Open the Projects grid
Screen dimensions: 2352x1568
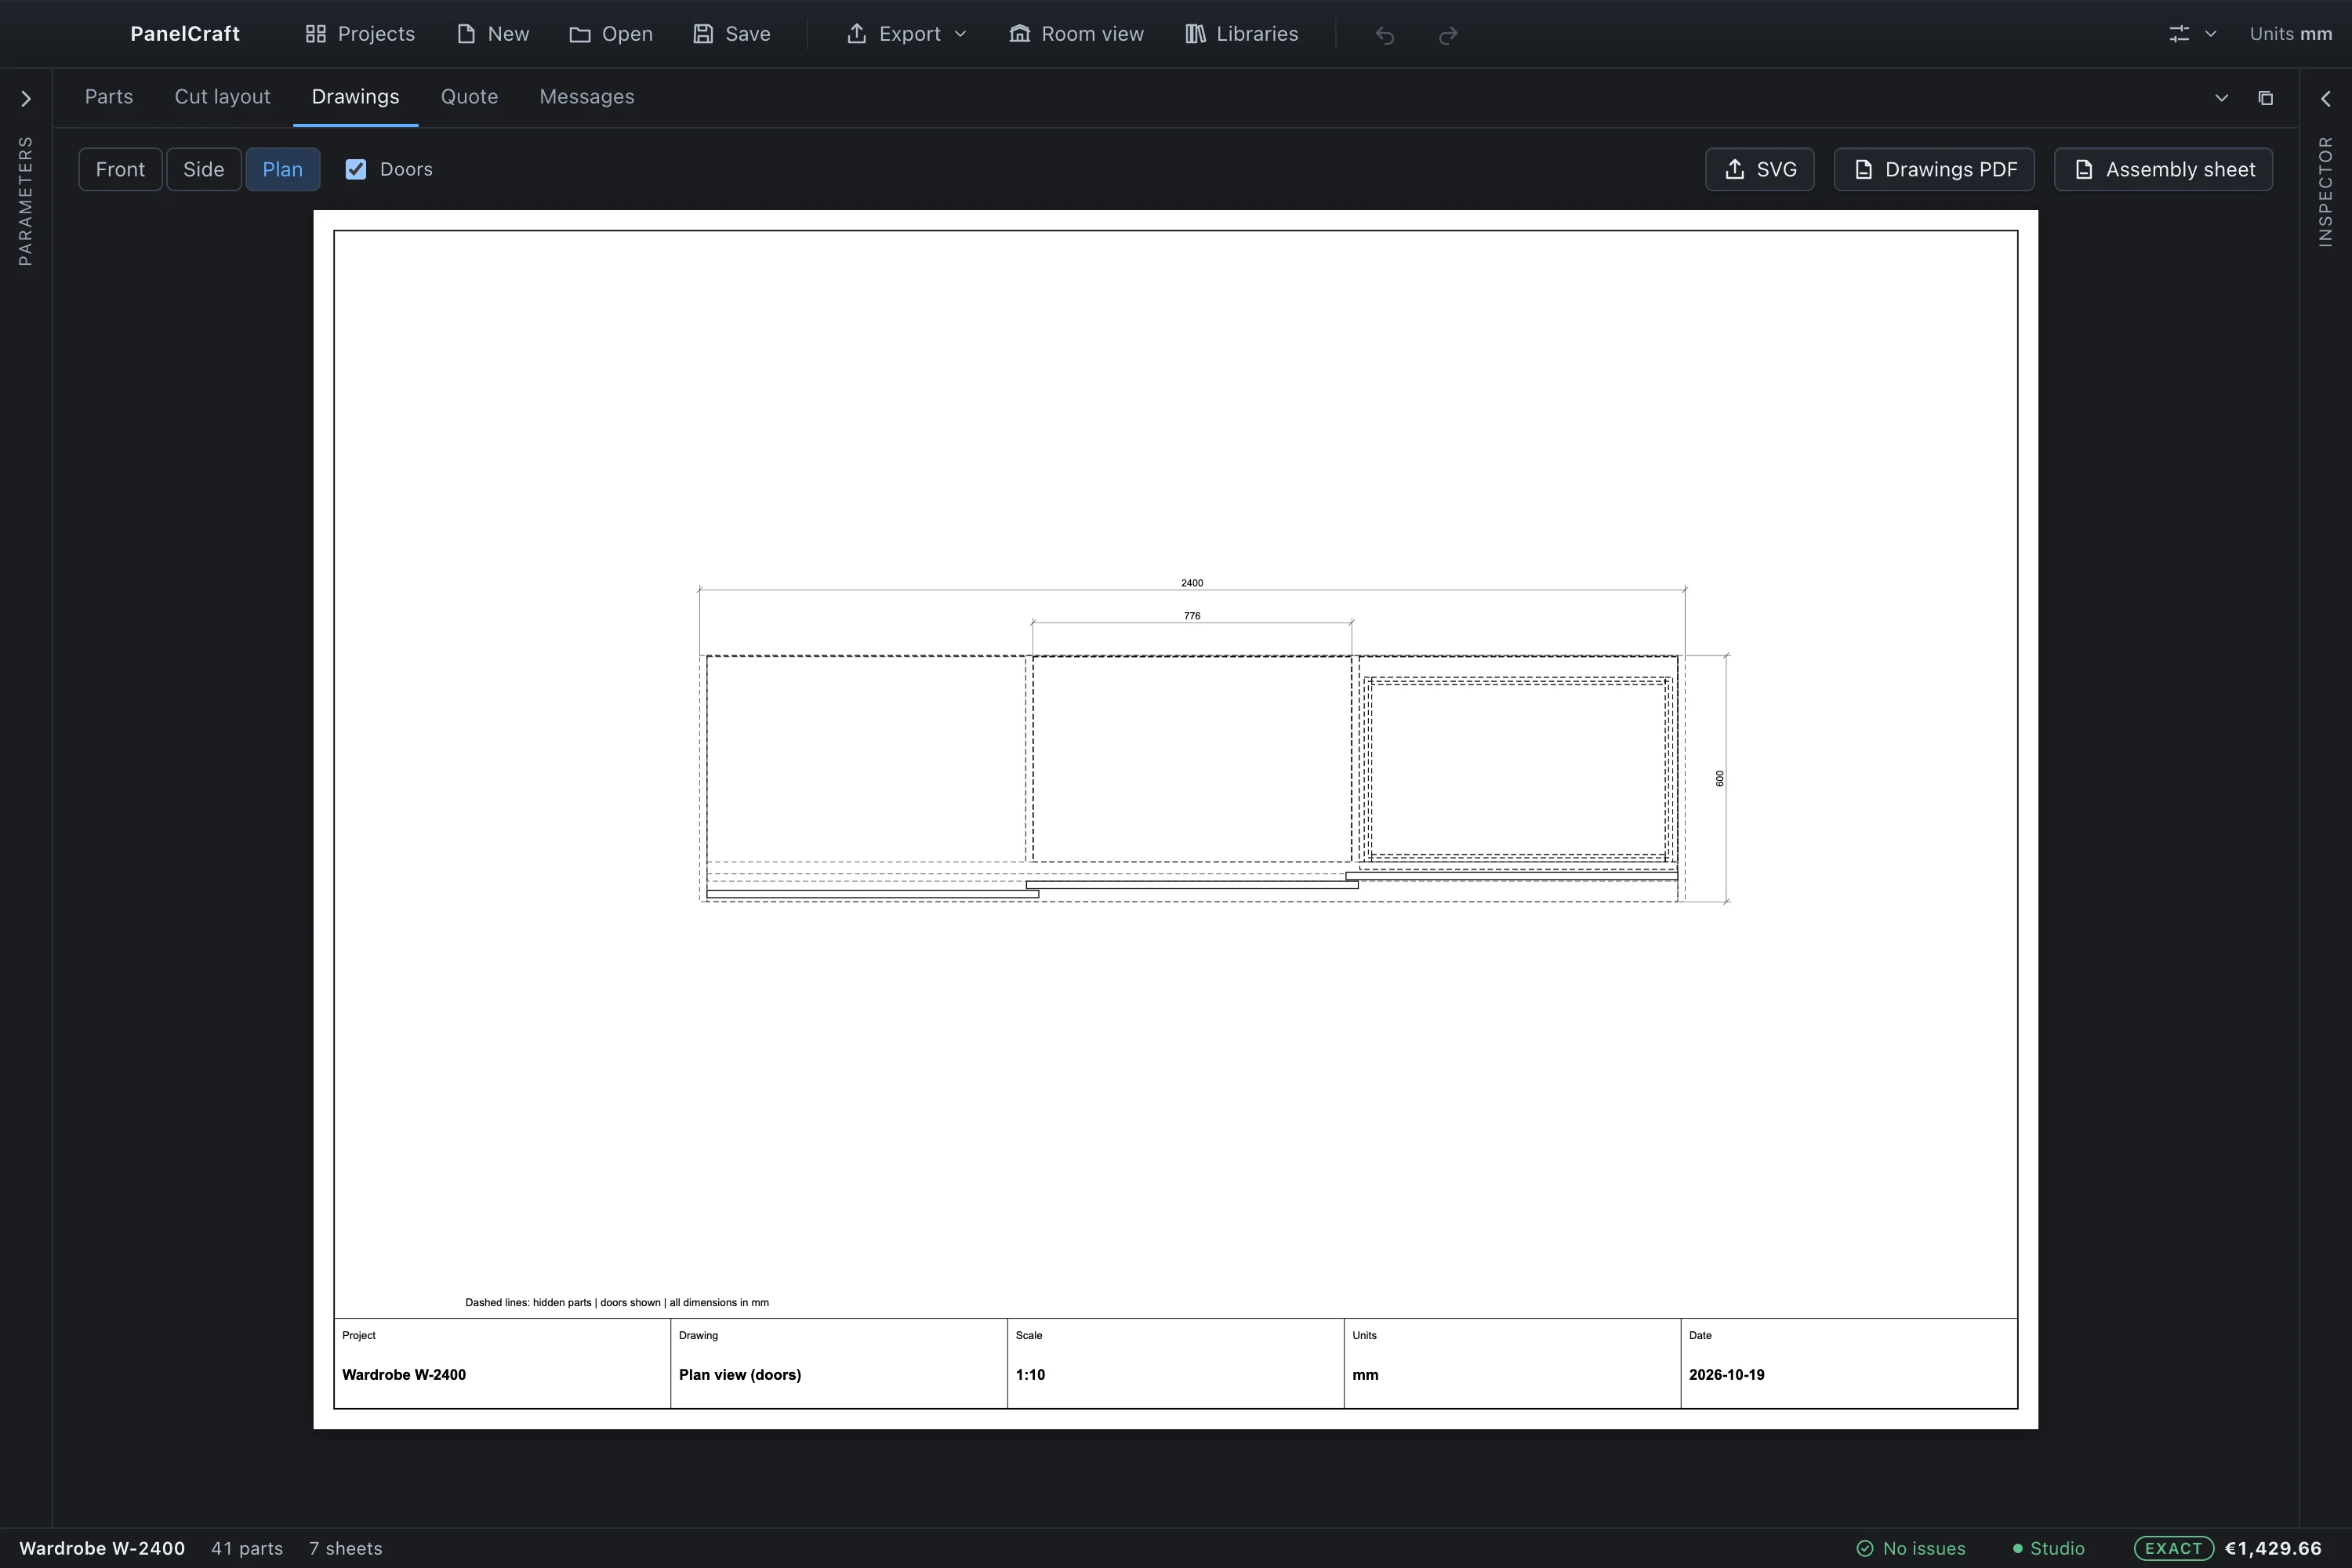tap(360, 34)
